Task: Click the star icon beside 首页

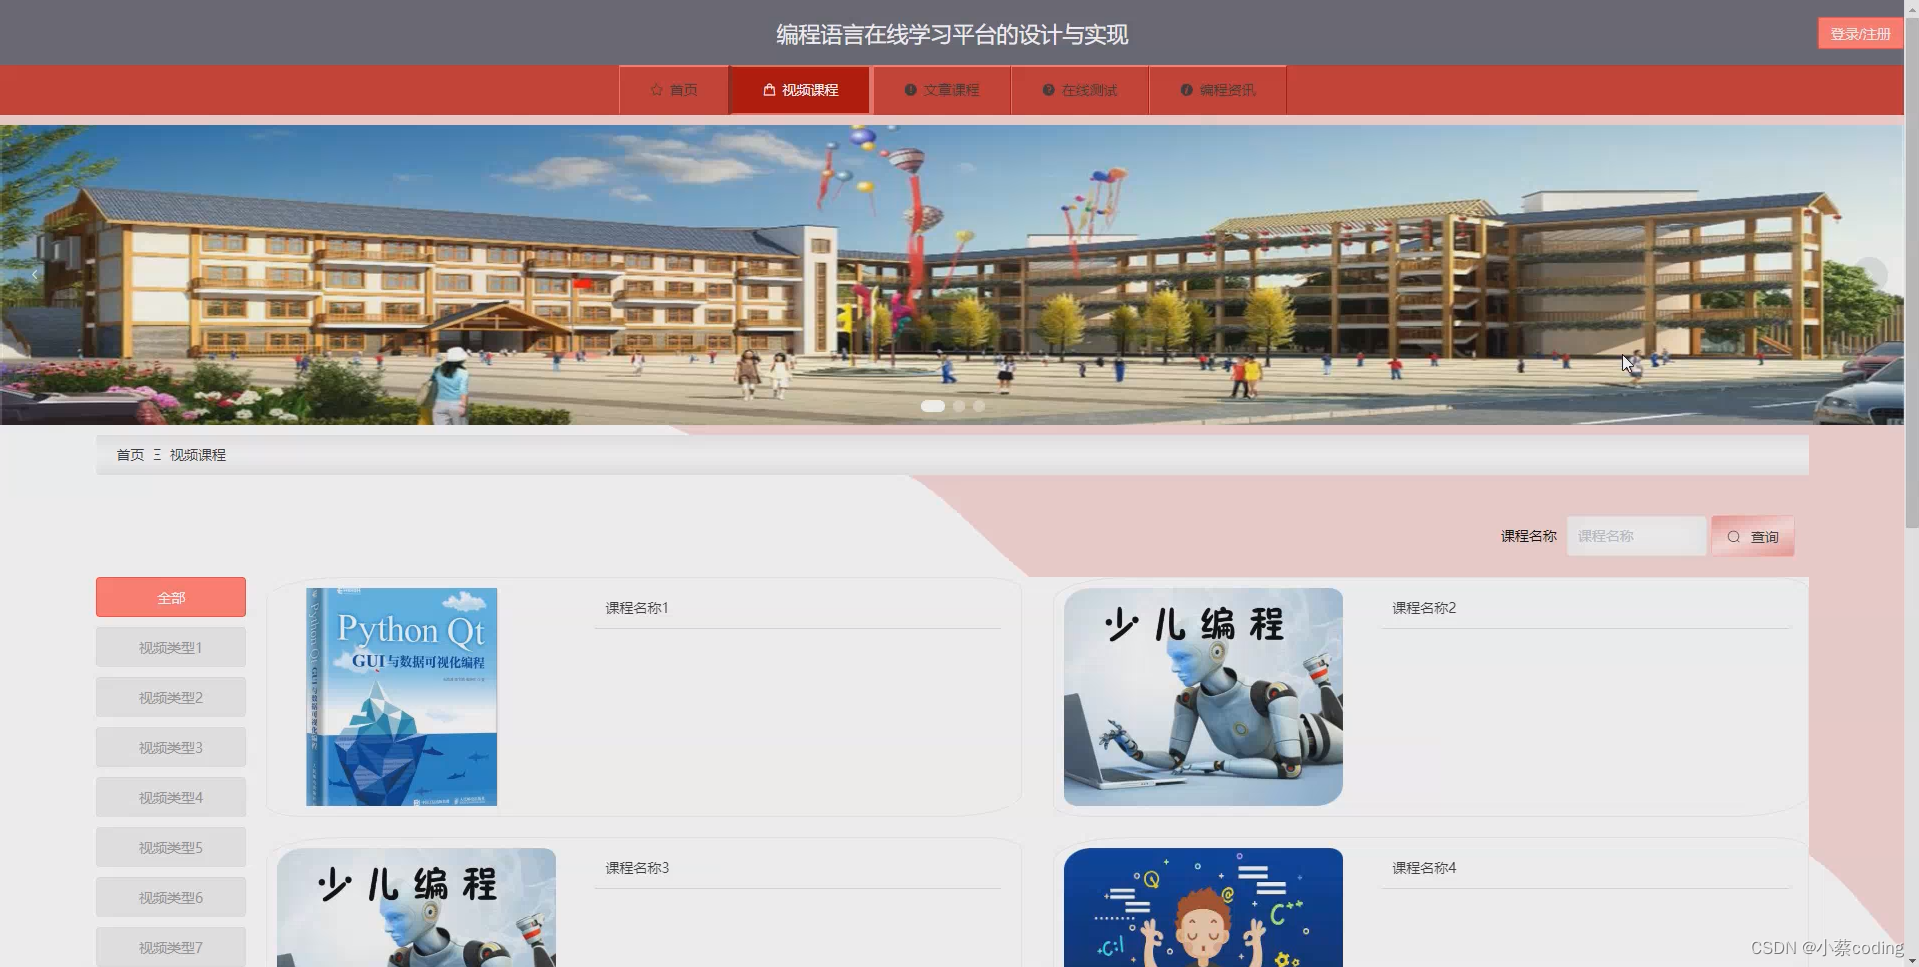Action: tap(656, 90)
